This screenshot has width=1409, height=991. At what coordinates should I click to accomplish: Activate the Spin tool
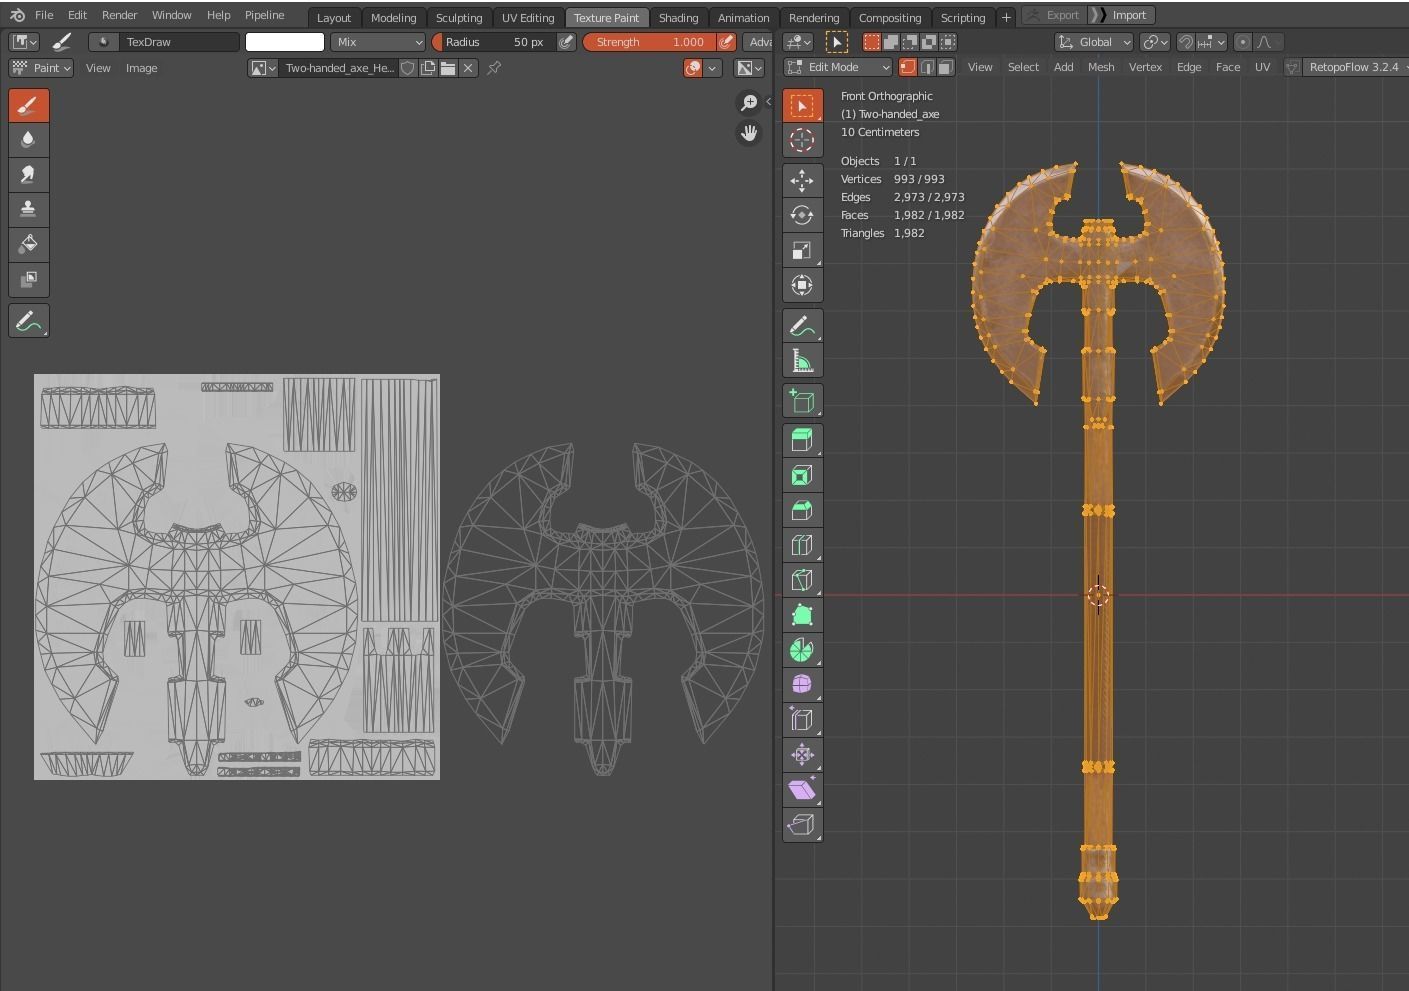802,650
